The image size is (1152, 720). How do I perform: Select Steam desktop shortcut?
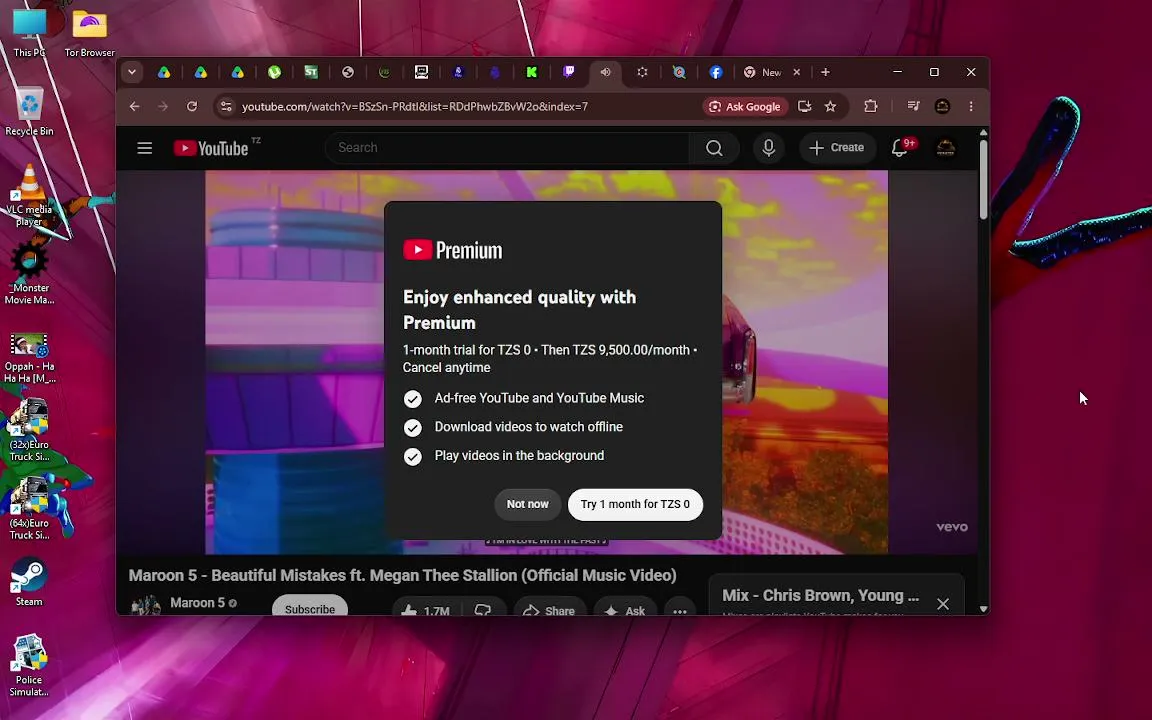coord(29,582)
